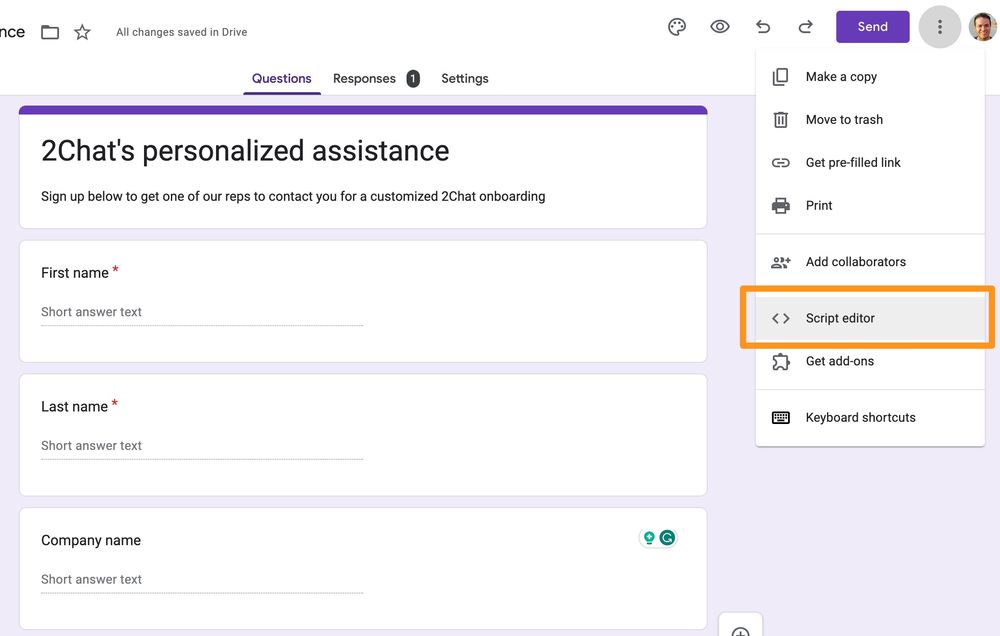Redo the last change

[806, 27]
